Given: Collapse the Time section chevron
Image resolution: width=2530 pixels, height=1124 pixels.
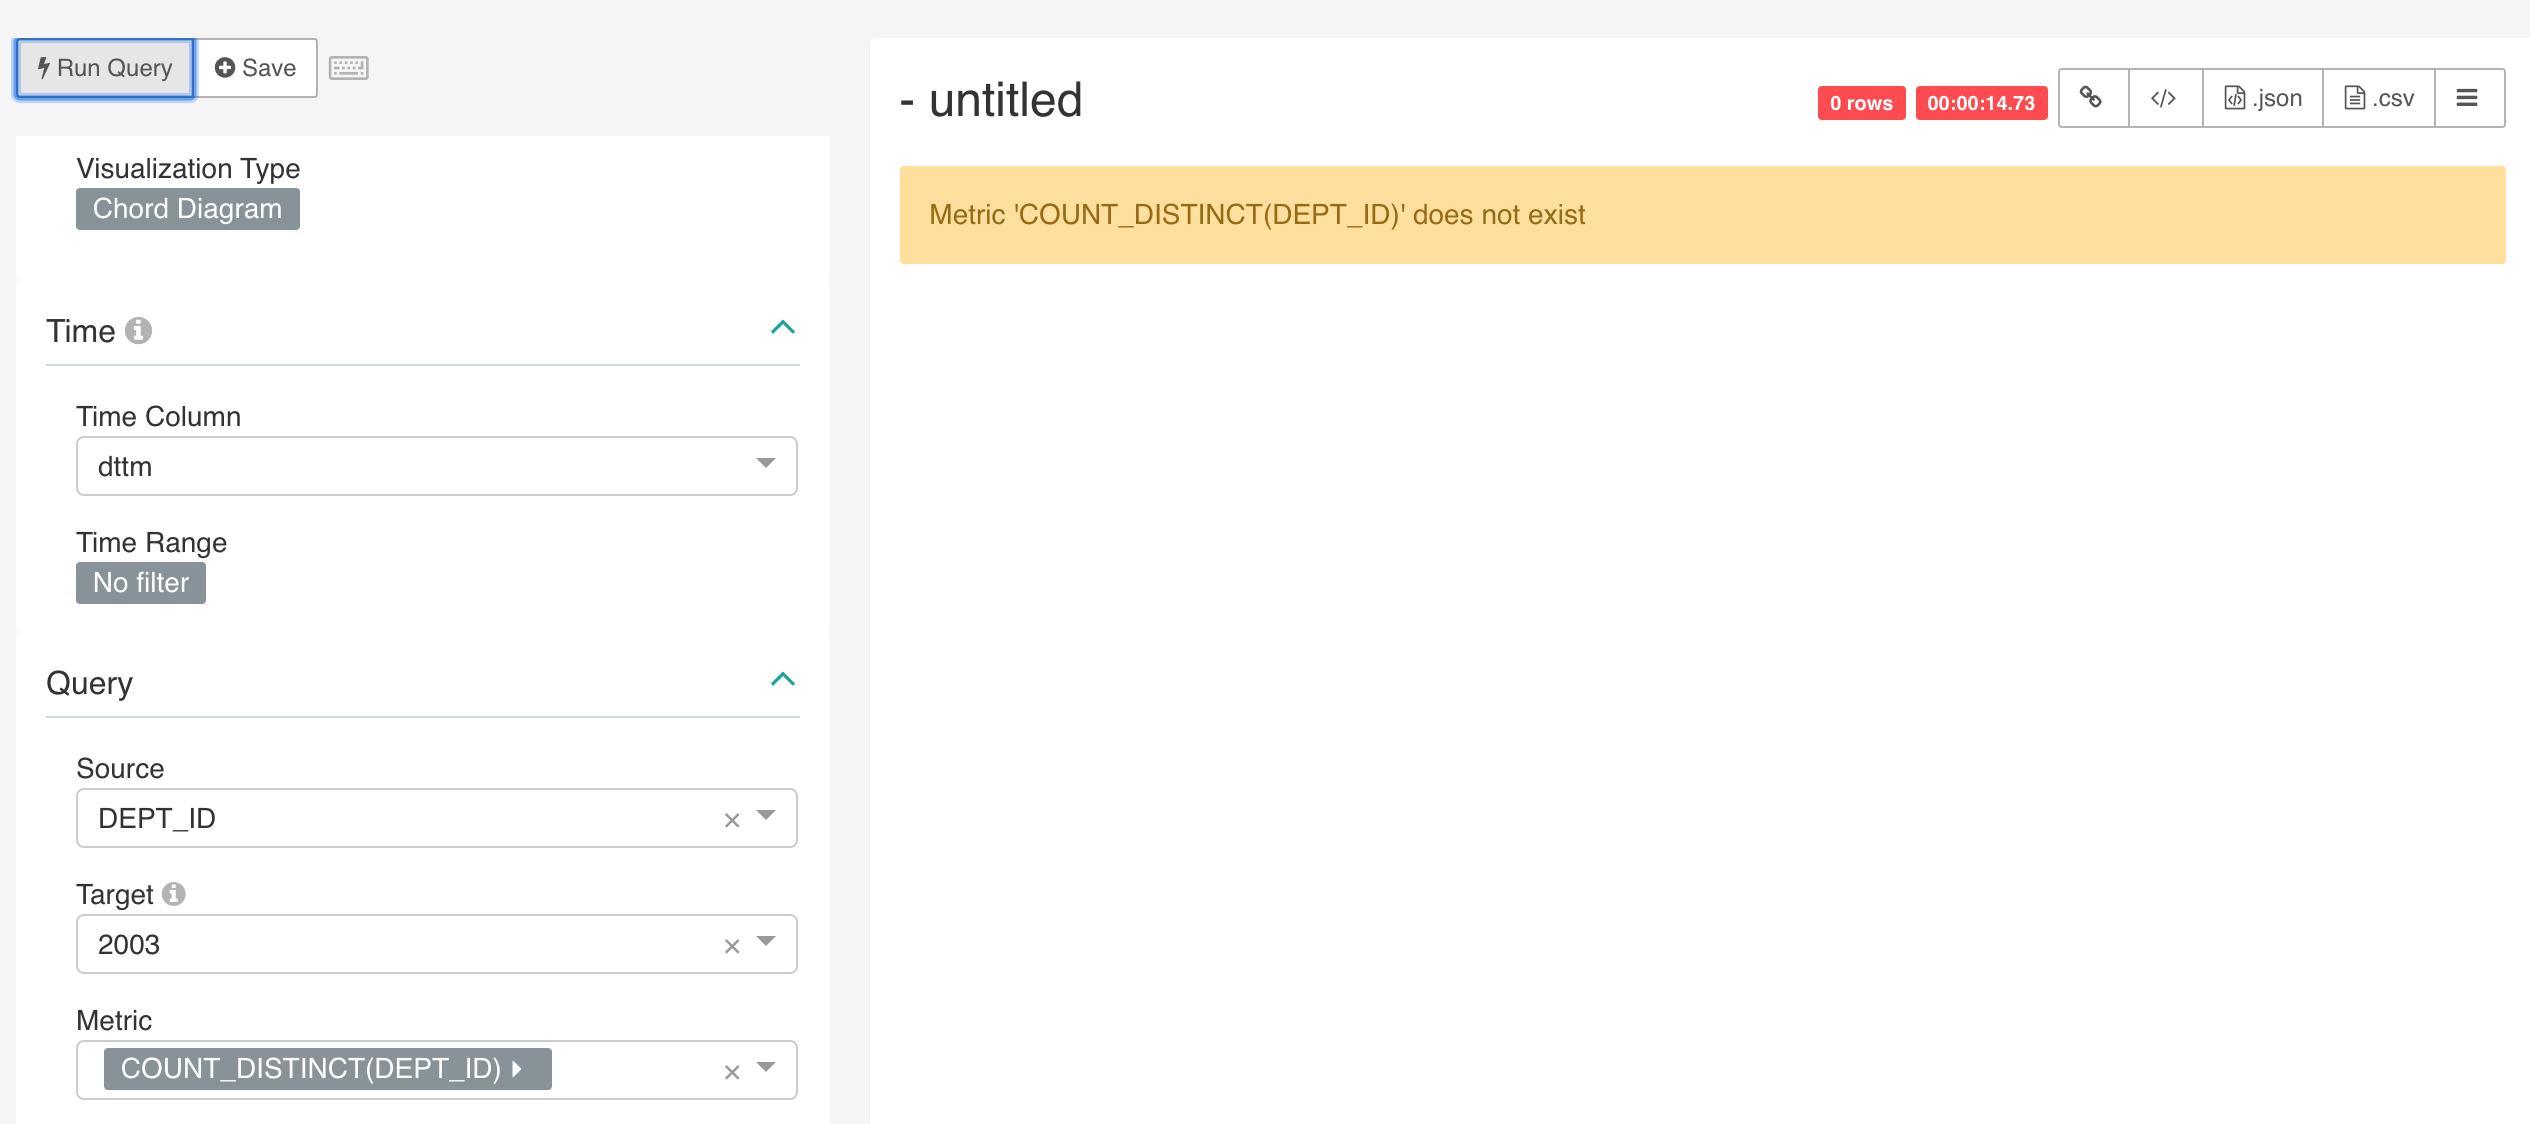Looking at the screenshot, I should pyautogui.click(x=783, y=328).
